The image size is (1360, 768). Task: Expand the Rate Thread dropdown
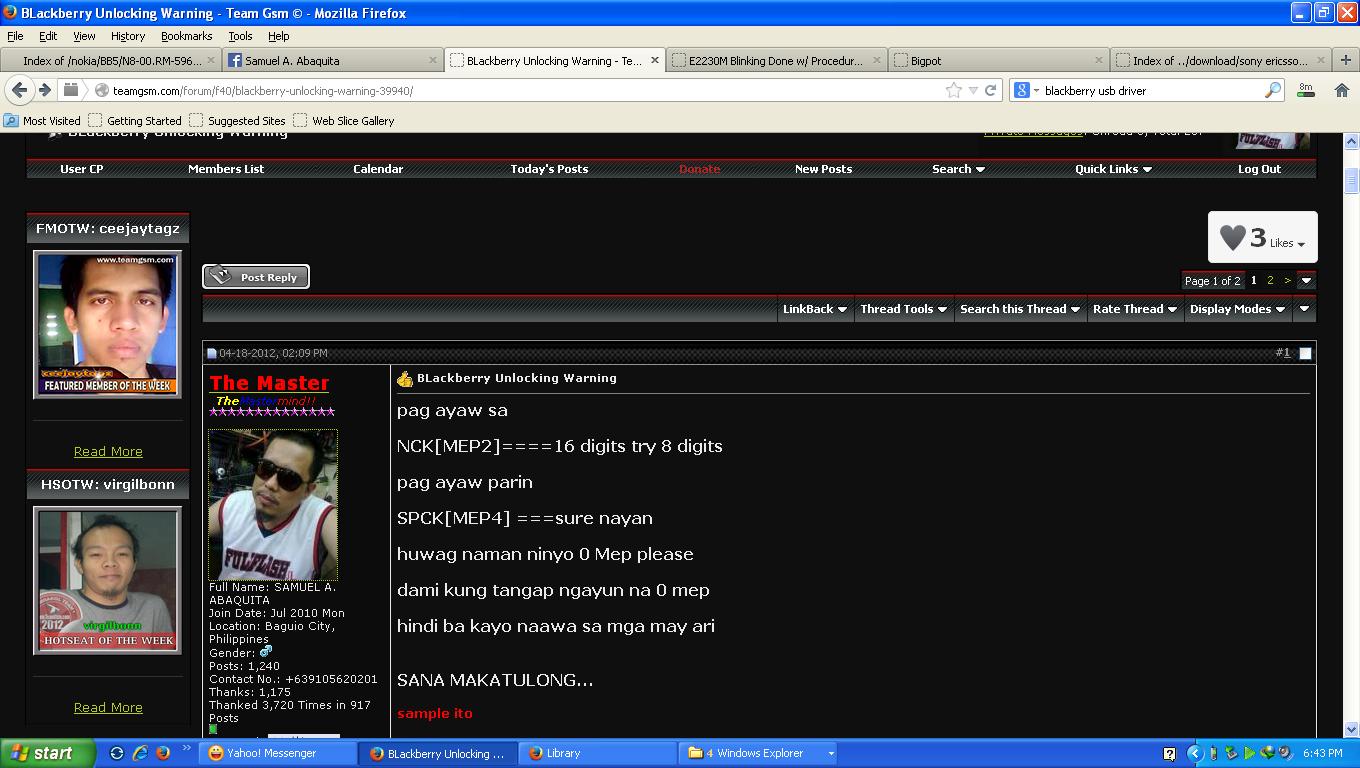(x=1134, y=309)
